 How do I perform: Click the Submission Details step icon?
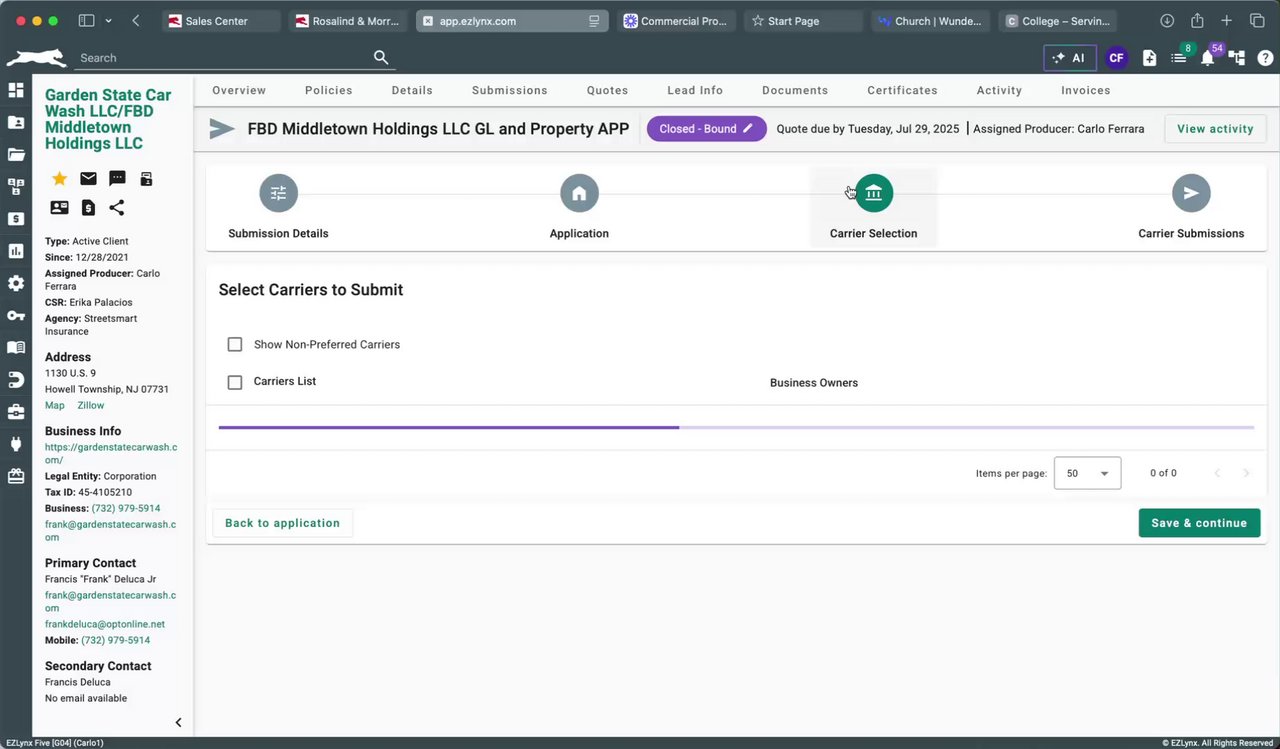[x=278, y=193]
